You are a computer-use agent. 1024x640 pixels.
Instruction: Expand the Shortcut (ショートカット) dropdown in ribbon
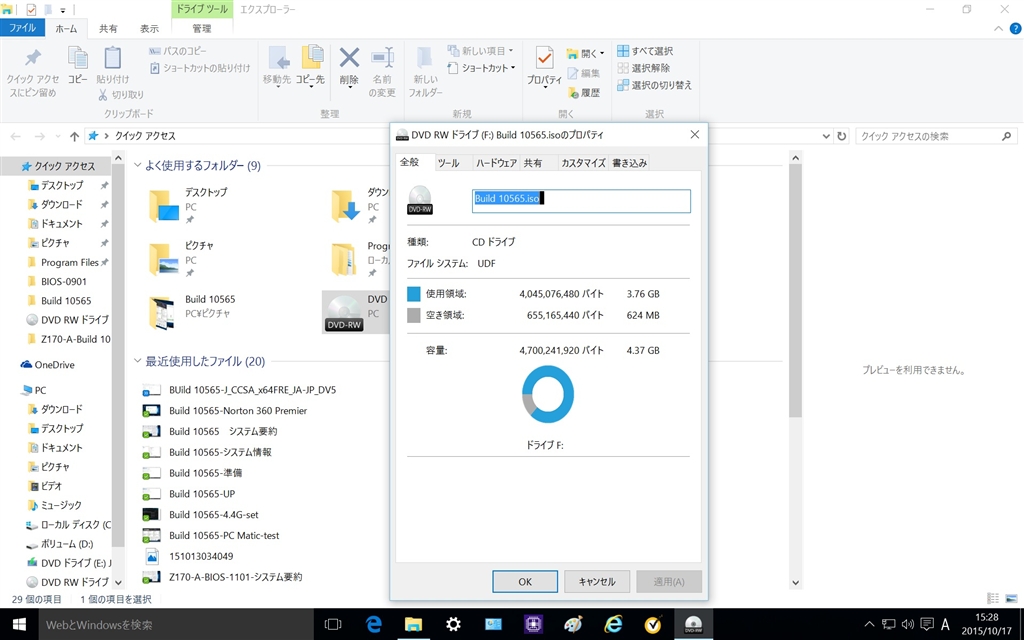point(513,68)
